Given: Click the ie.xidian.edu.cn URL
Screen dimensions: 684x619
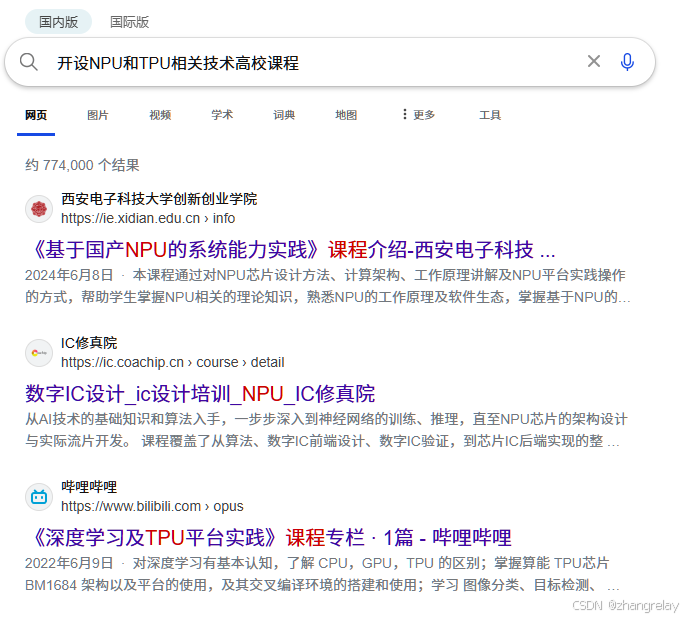Looking at the screenshot, I should point(148,218).
